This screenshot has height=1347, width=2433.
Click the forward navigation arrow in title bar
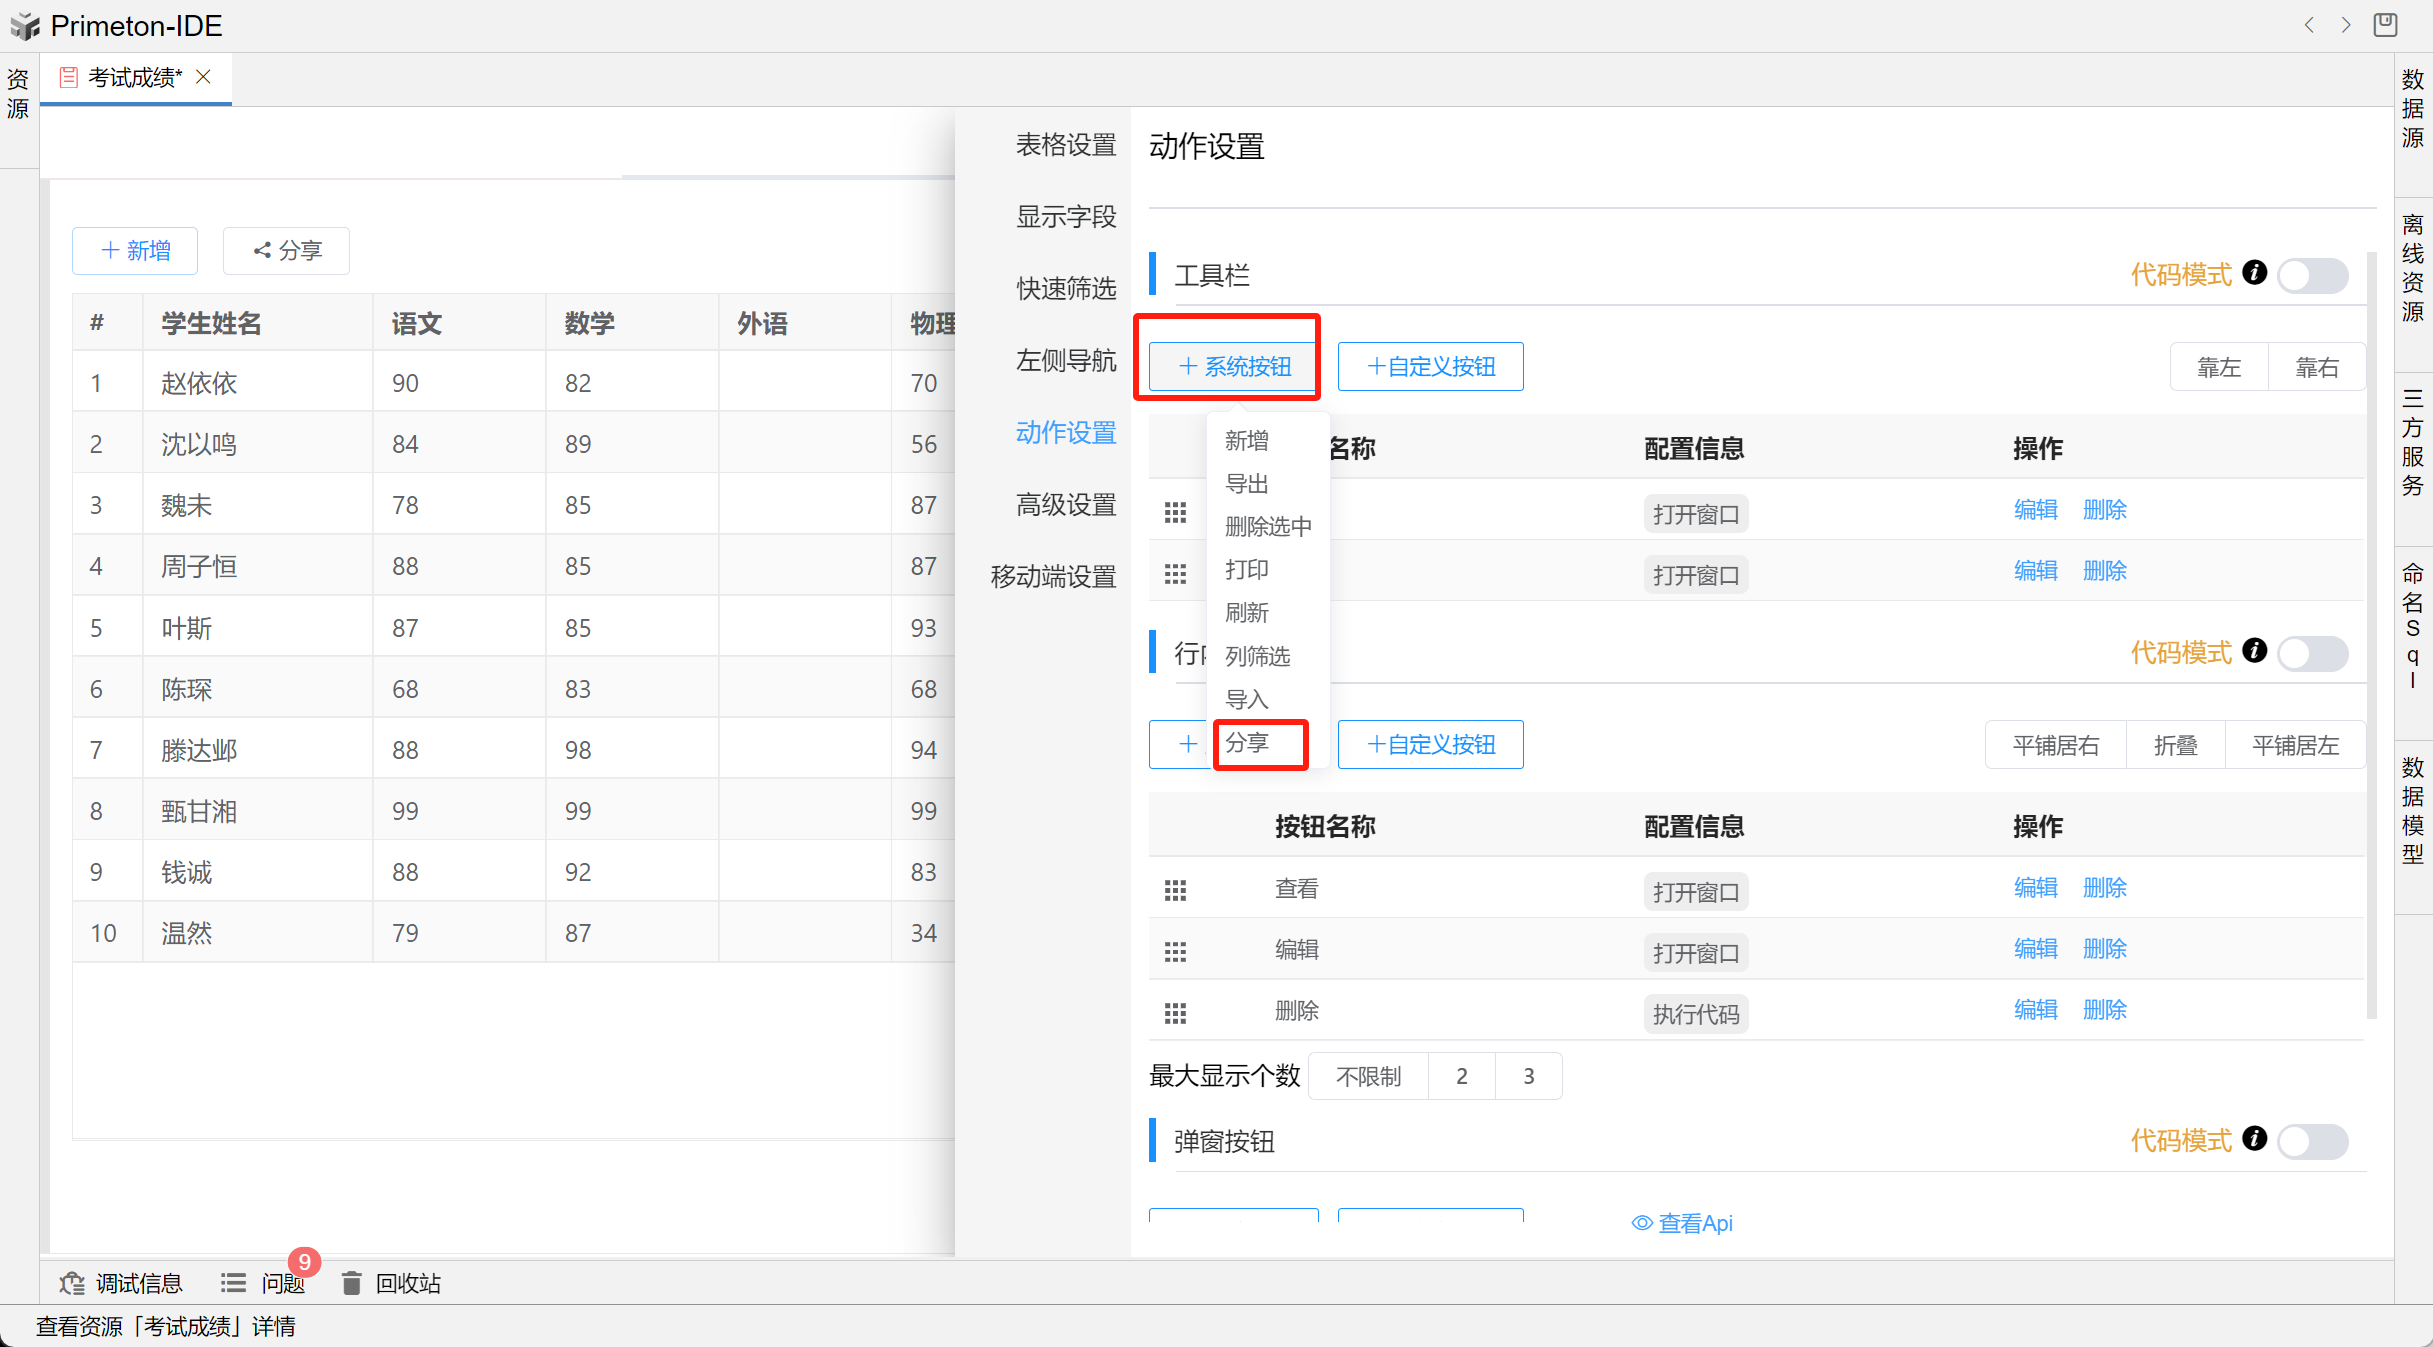pyautogui.click(x=2346, y=25)
